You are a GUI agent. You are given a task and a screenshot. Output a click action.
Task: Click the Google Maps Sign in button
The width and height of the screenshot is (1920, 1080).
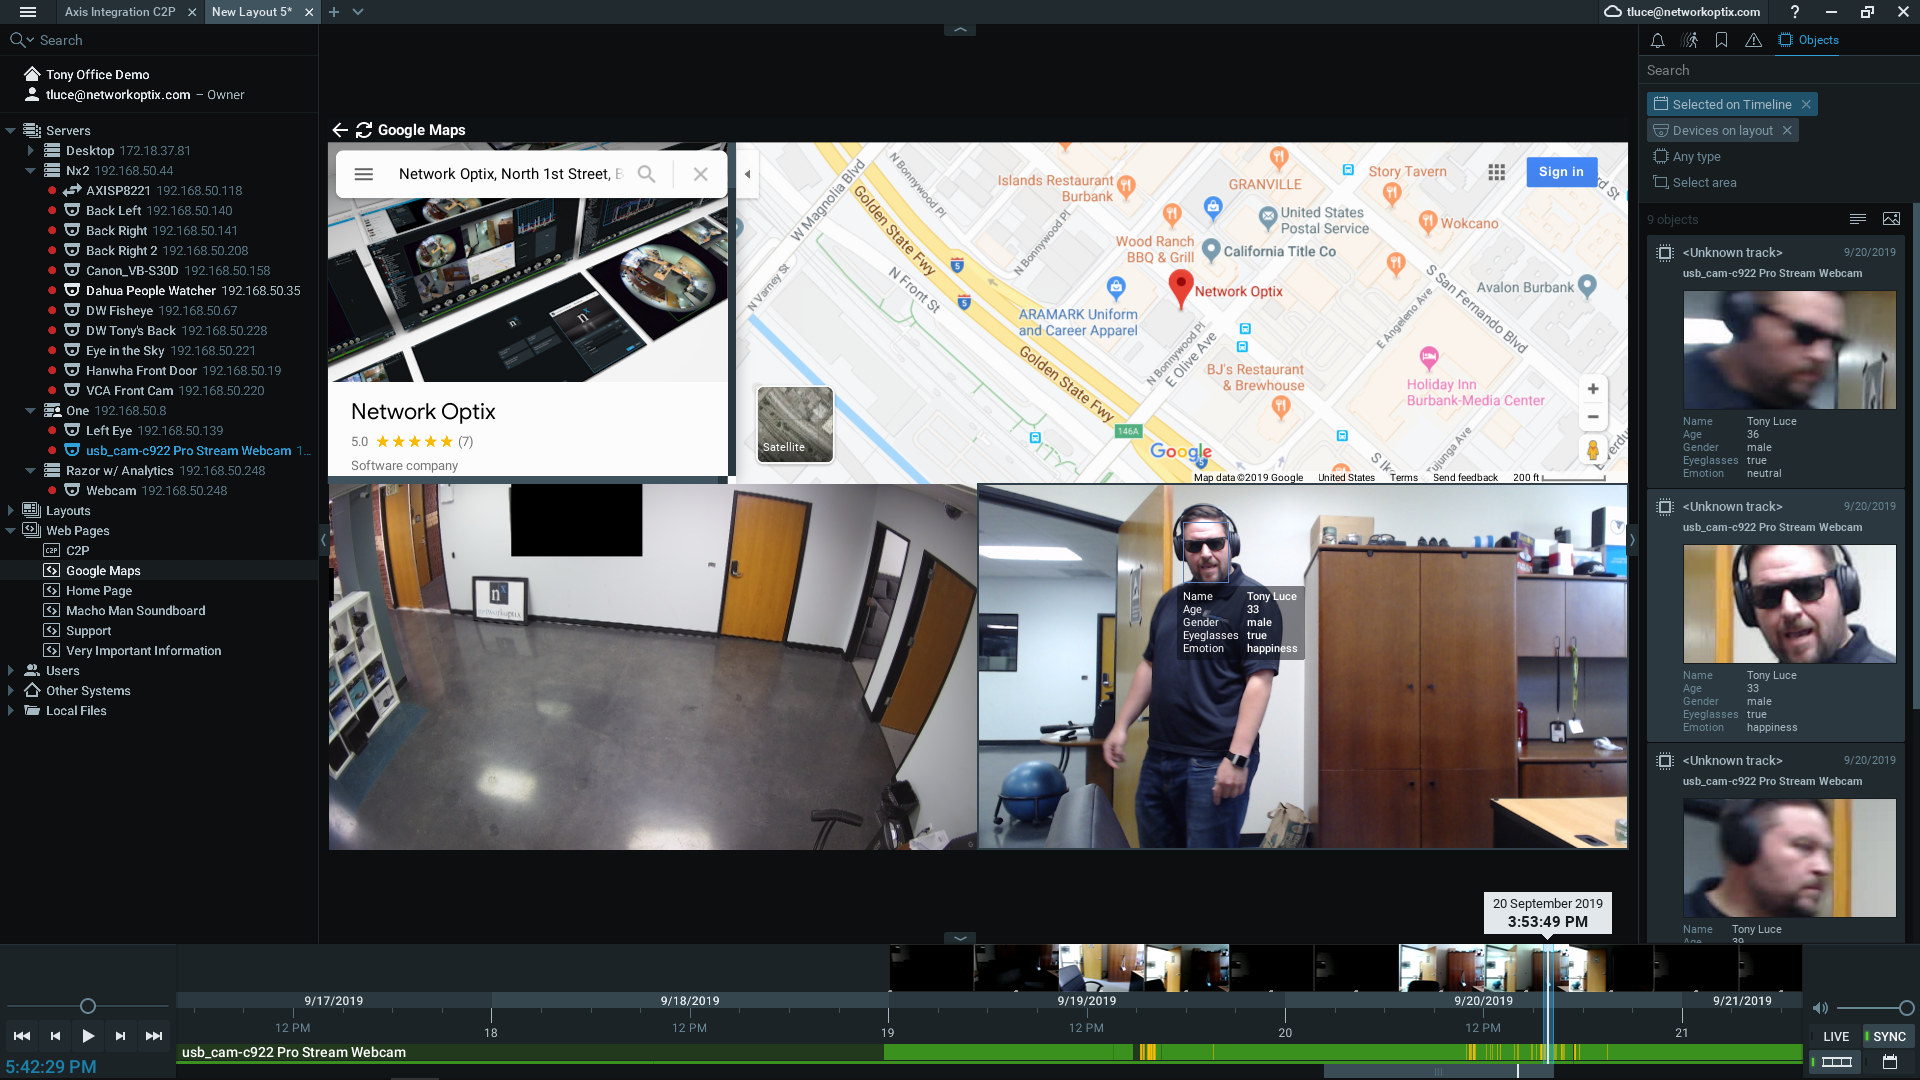click(1561, 172)
